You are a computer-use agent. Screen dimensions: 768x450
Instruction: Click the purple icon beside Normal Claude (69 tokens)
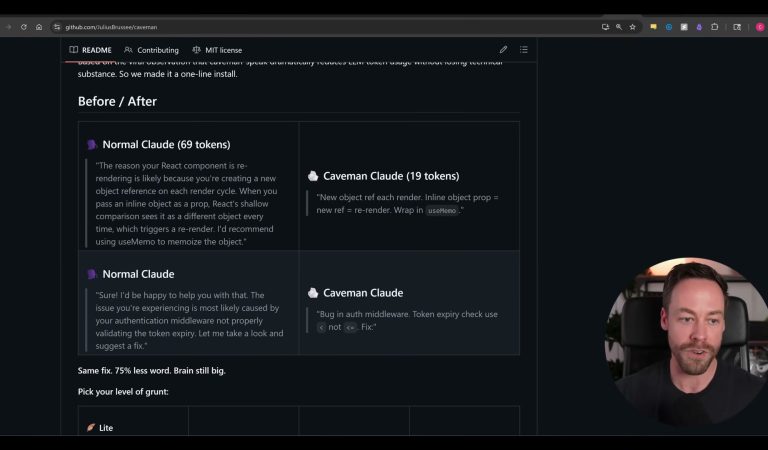(x=92, y=144)
